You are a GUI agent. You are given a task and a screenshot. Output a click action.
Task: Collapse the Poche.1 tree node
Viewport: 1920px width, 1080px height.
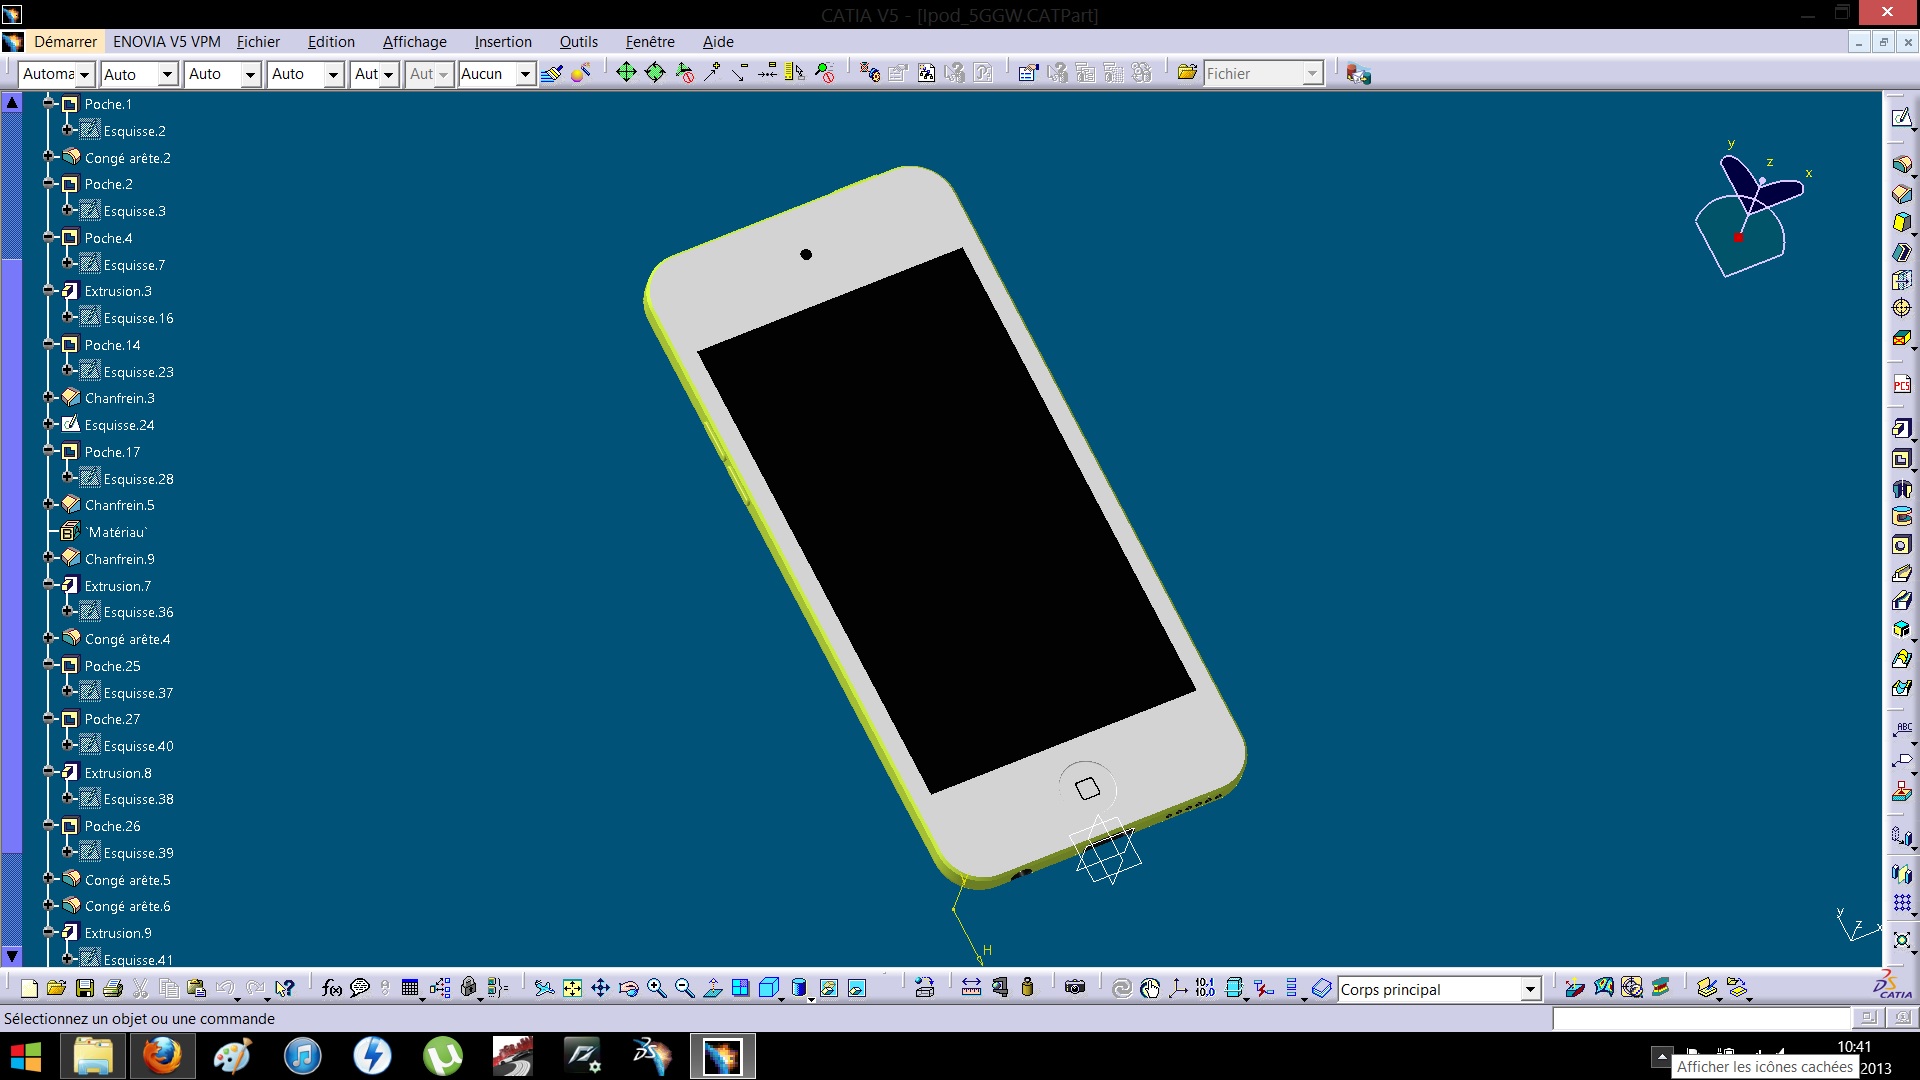[x=49, y=104]
